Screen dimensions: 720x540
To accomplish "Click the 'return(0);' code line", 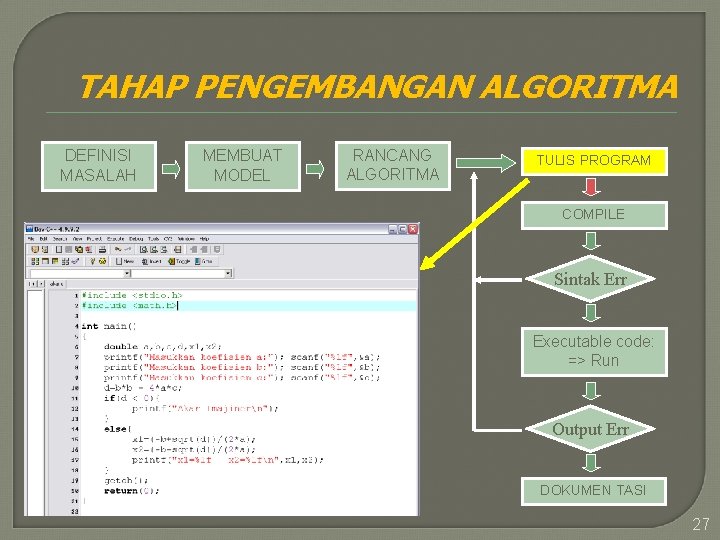I will pyautogui.click(x=132, y=491).
